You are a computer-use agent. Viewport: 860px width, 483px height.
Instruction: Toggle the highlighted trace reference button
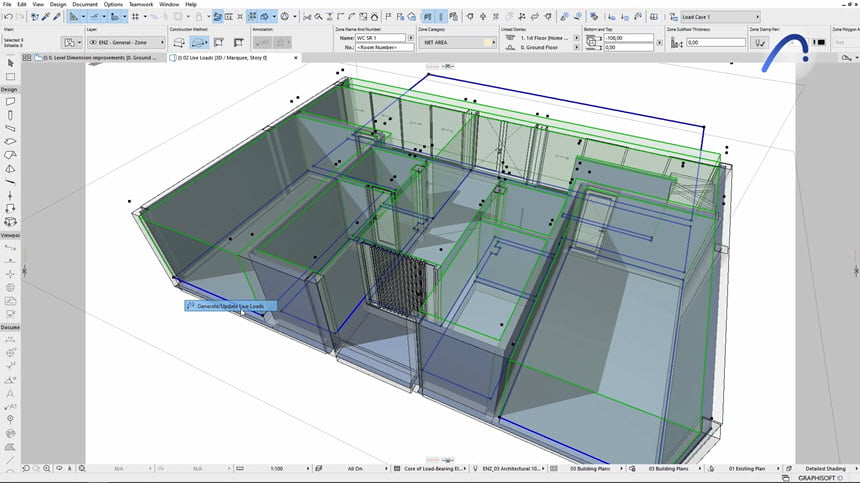pyautogui.click(x=217, y=17)
